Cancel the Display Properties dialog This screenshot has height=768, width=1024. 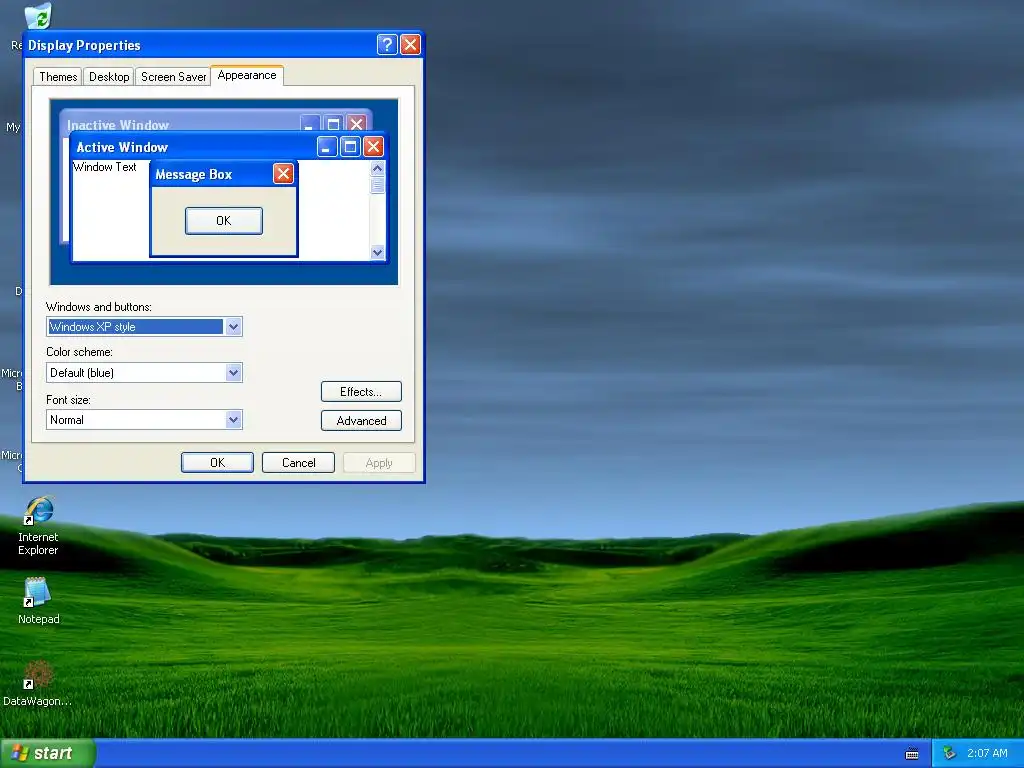tap(298, 462)
